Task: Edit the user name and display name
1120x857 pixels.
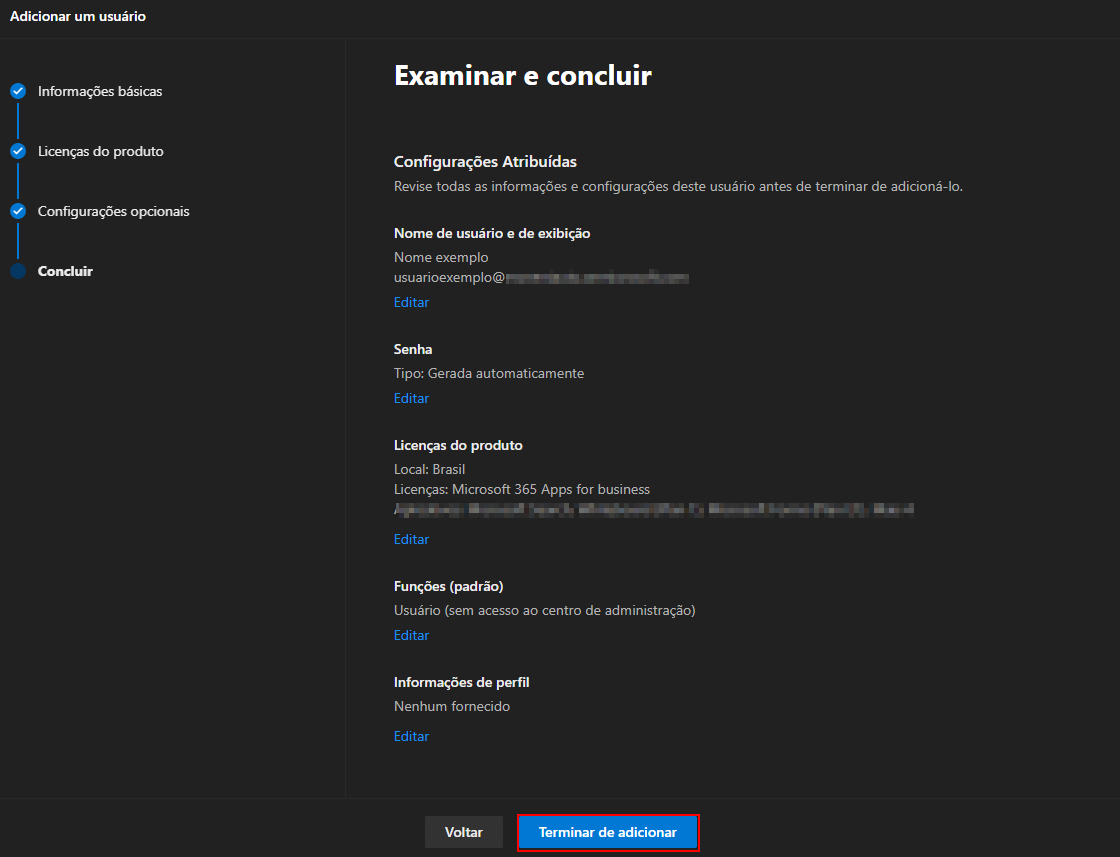Action: point(411,302)
